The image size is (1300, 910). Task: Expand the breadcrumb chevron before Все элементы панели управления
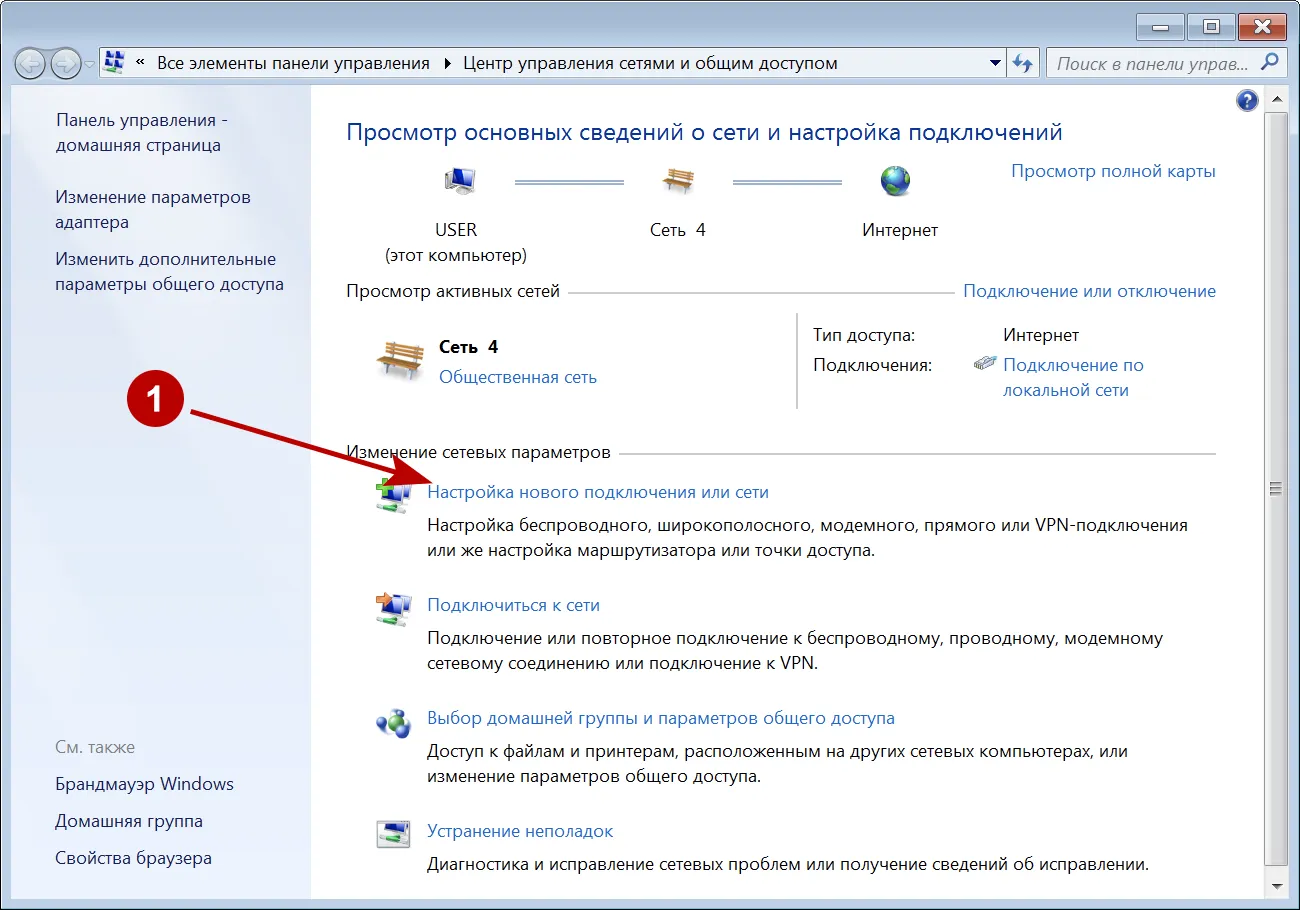(140, 62)
